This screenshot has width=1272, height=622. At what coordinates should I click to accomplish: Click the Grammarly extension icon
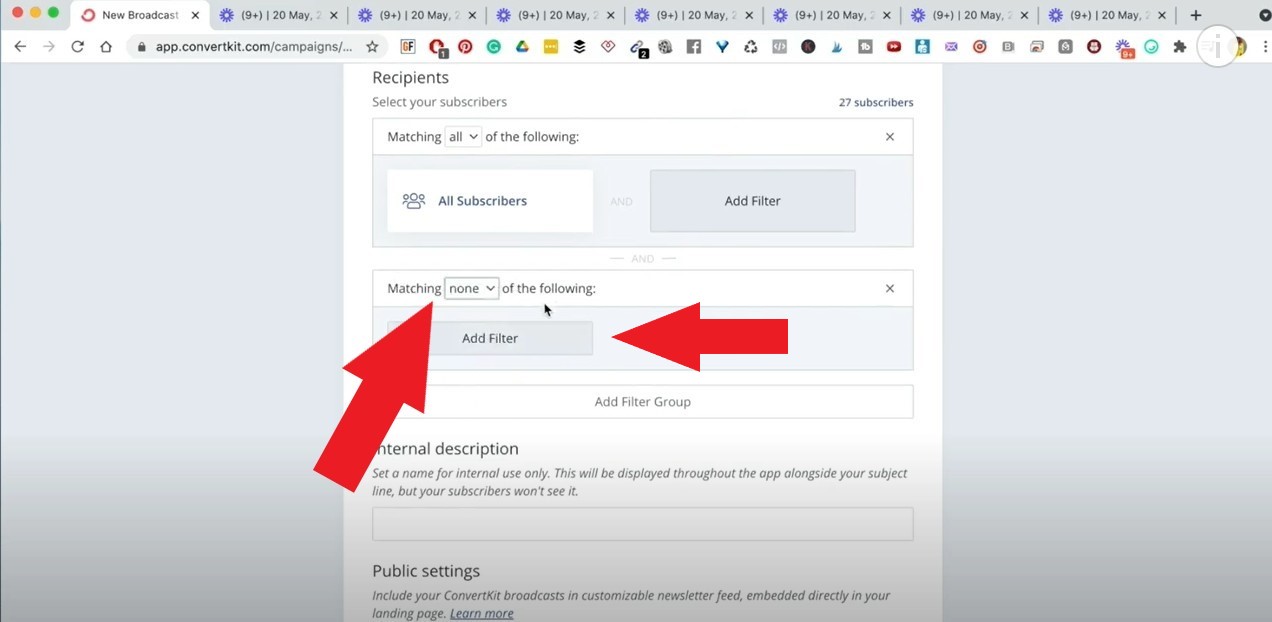(x=493, y=46)
